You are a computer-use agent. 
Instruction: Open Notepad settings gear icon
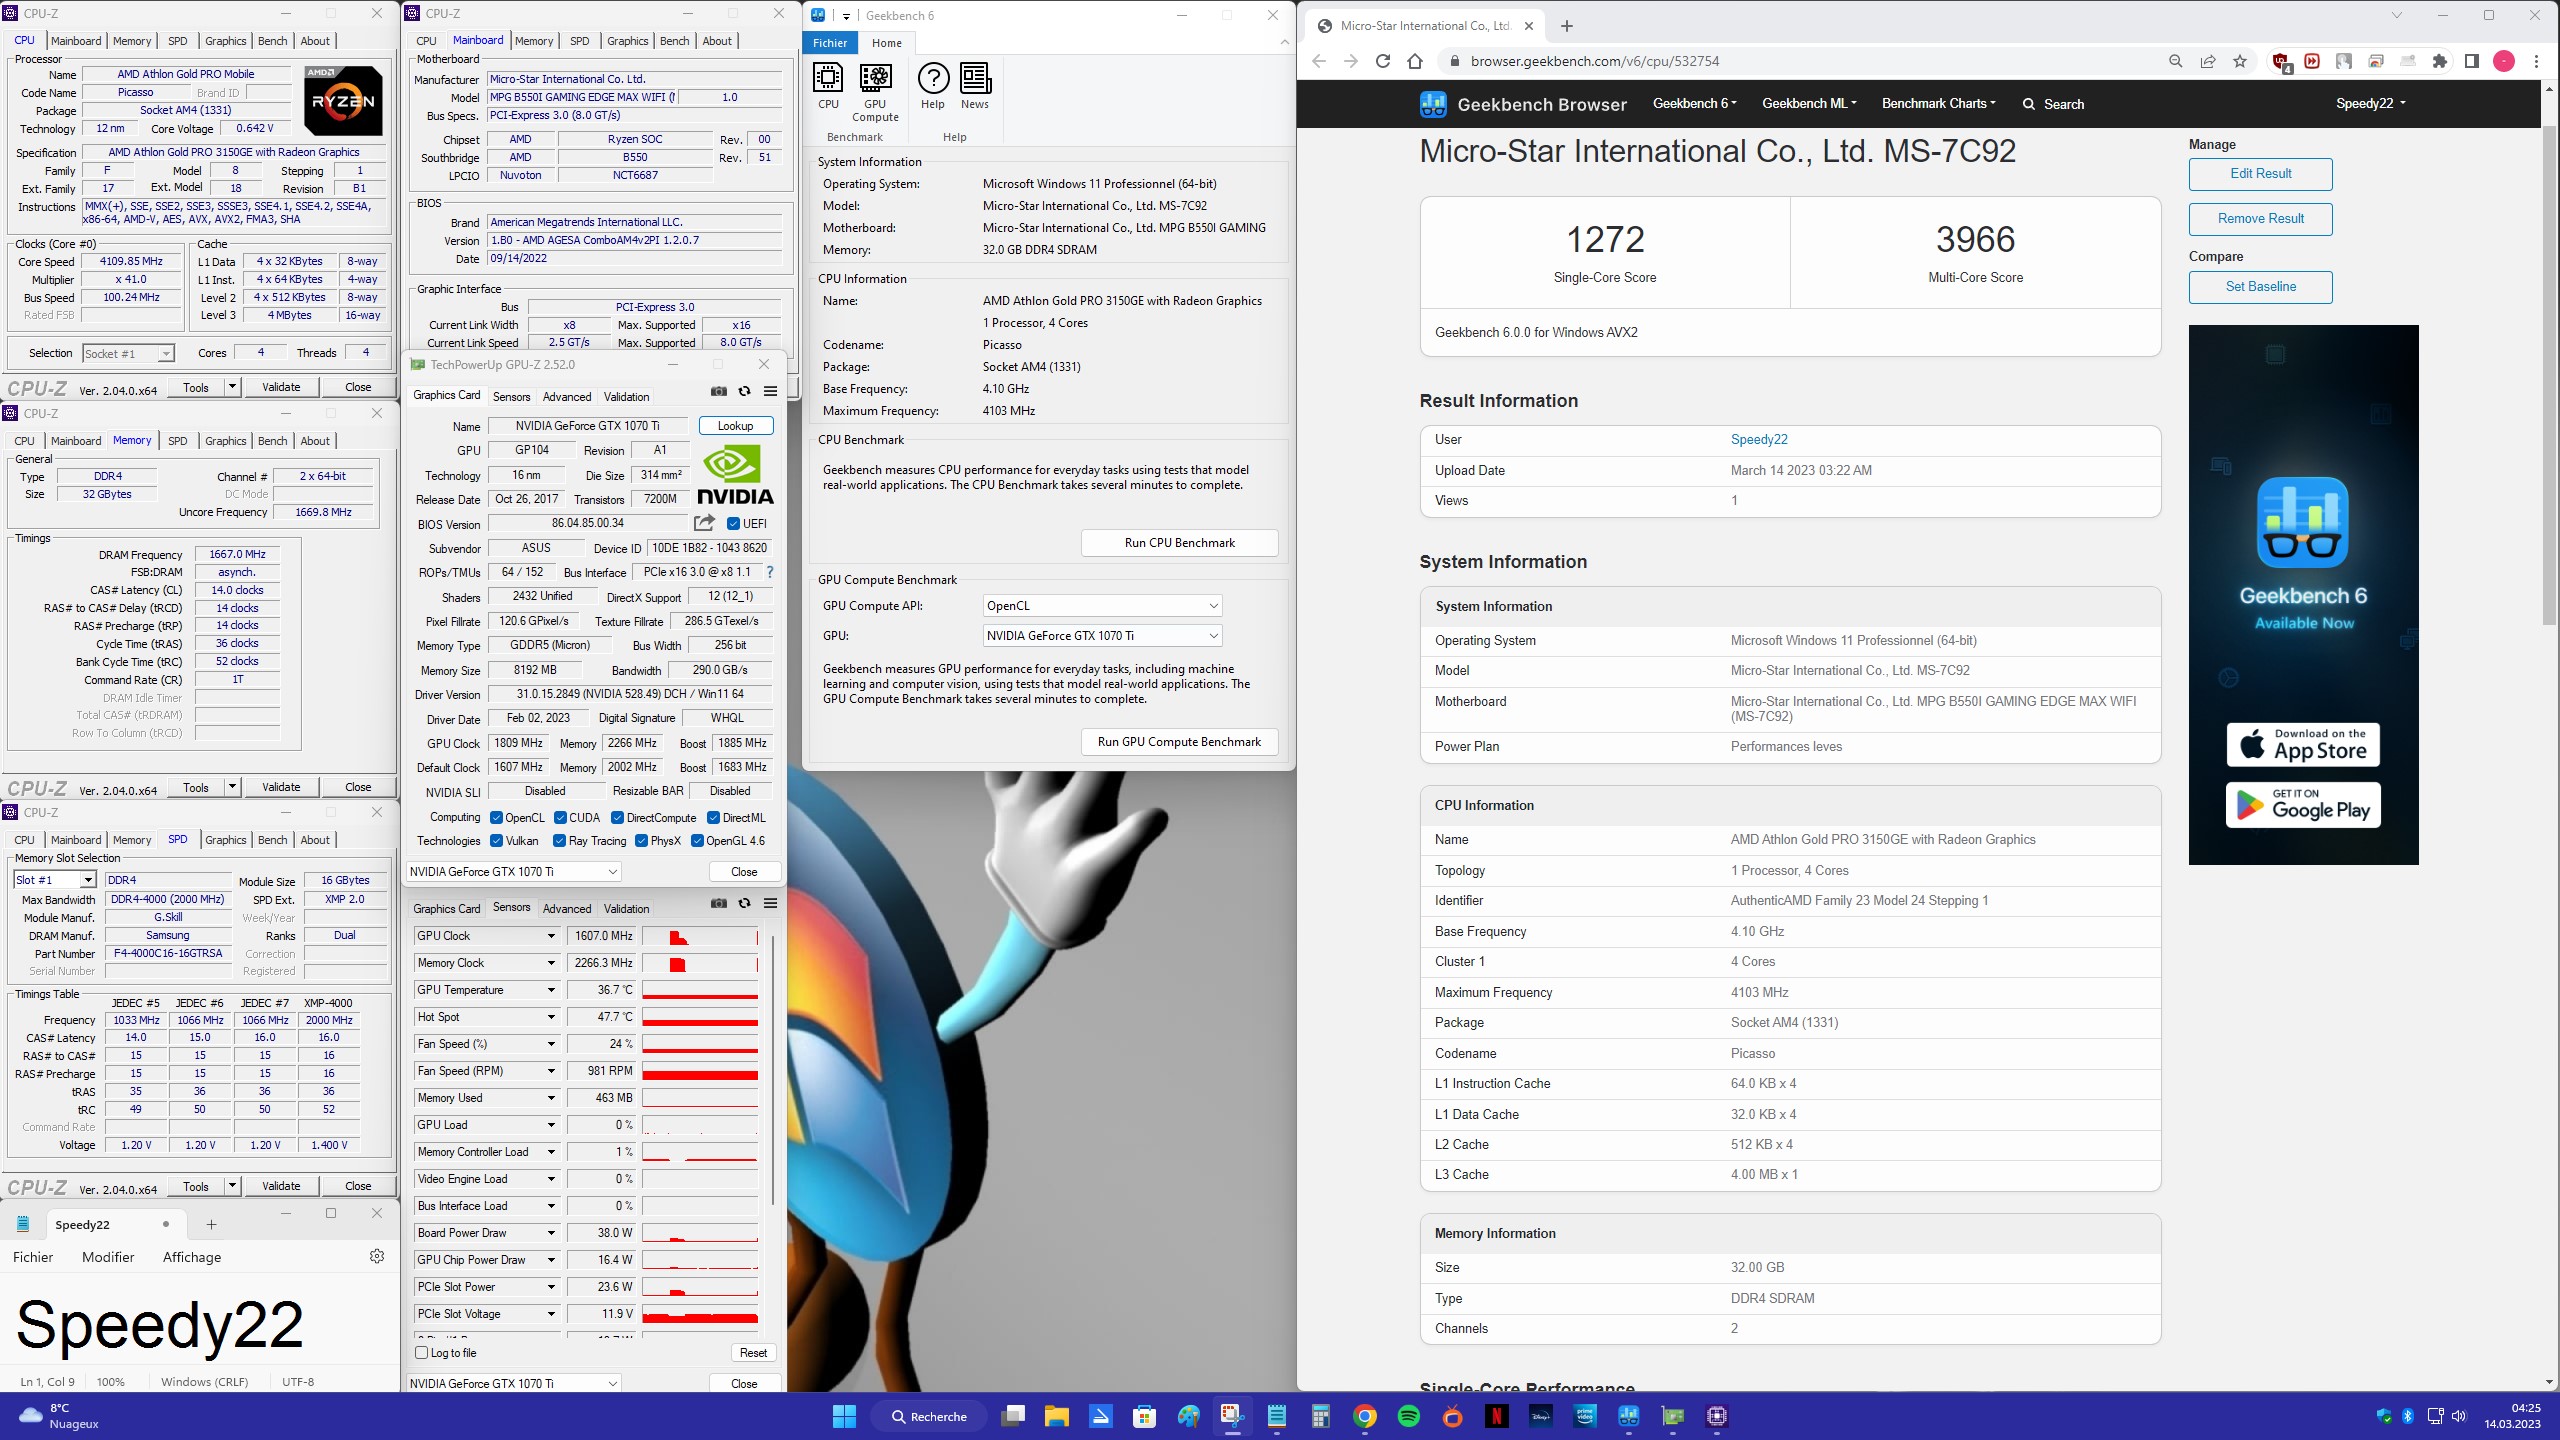pos(377,1256)
